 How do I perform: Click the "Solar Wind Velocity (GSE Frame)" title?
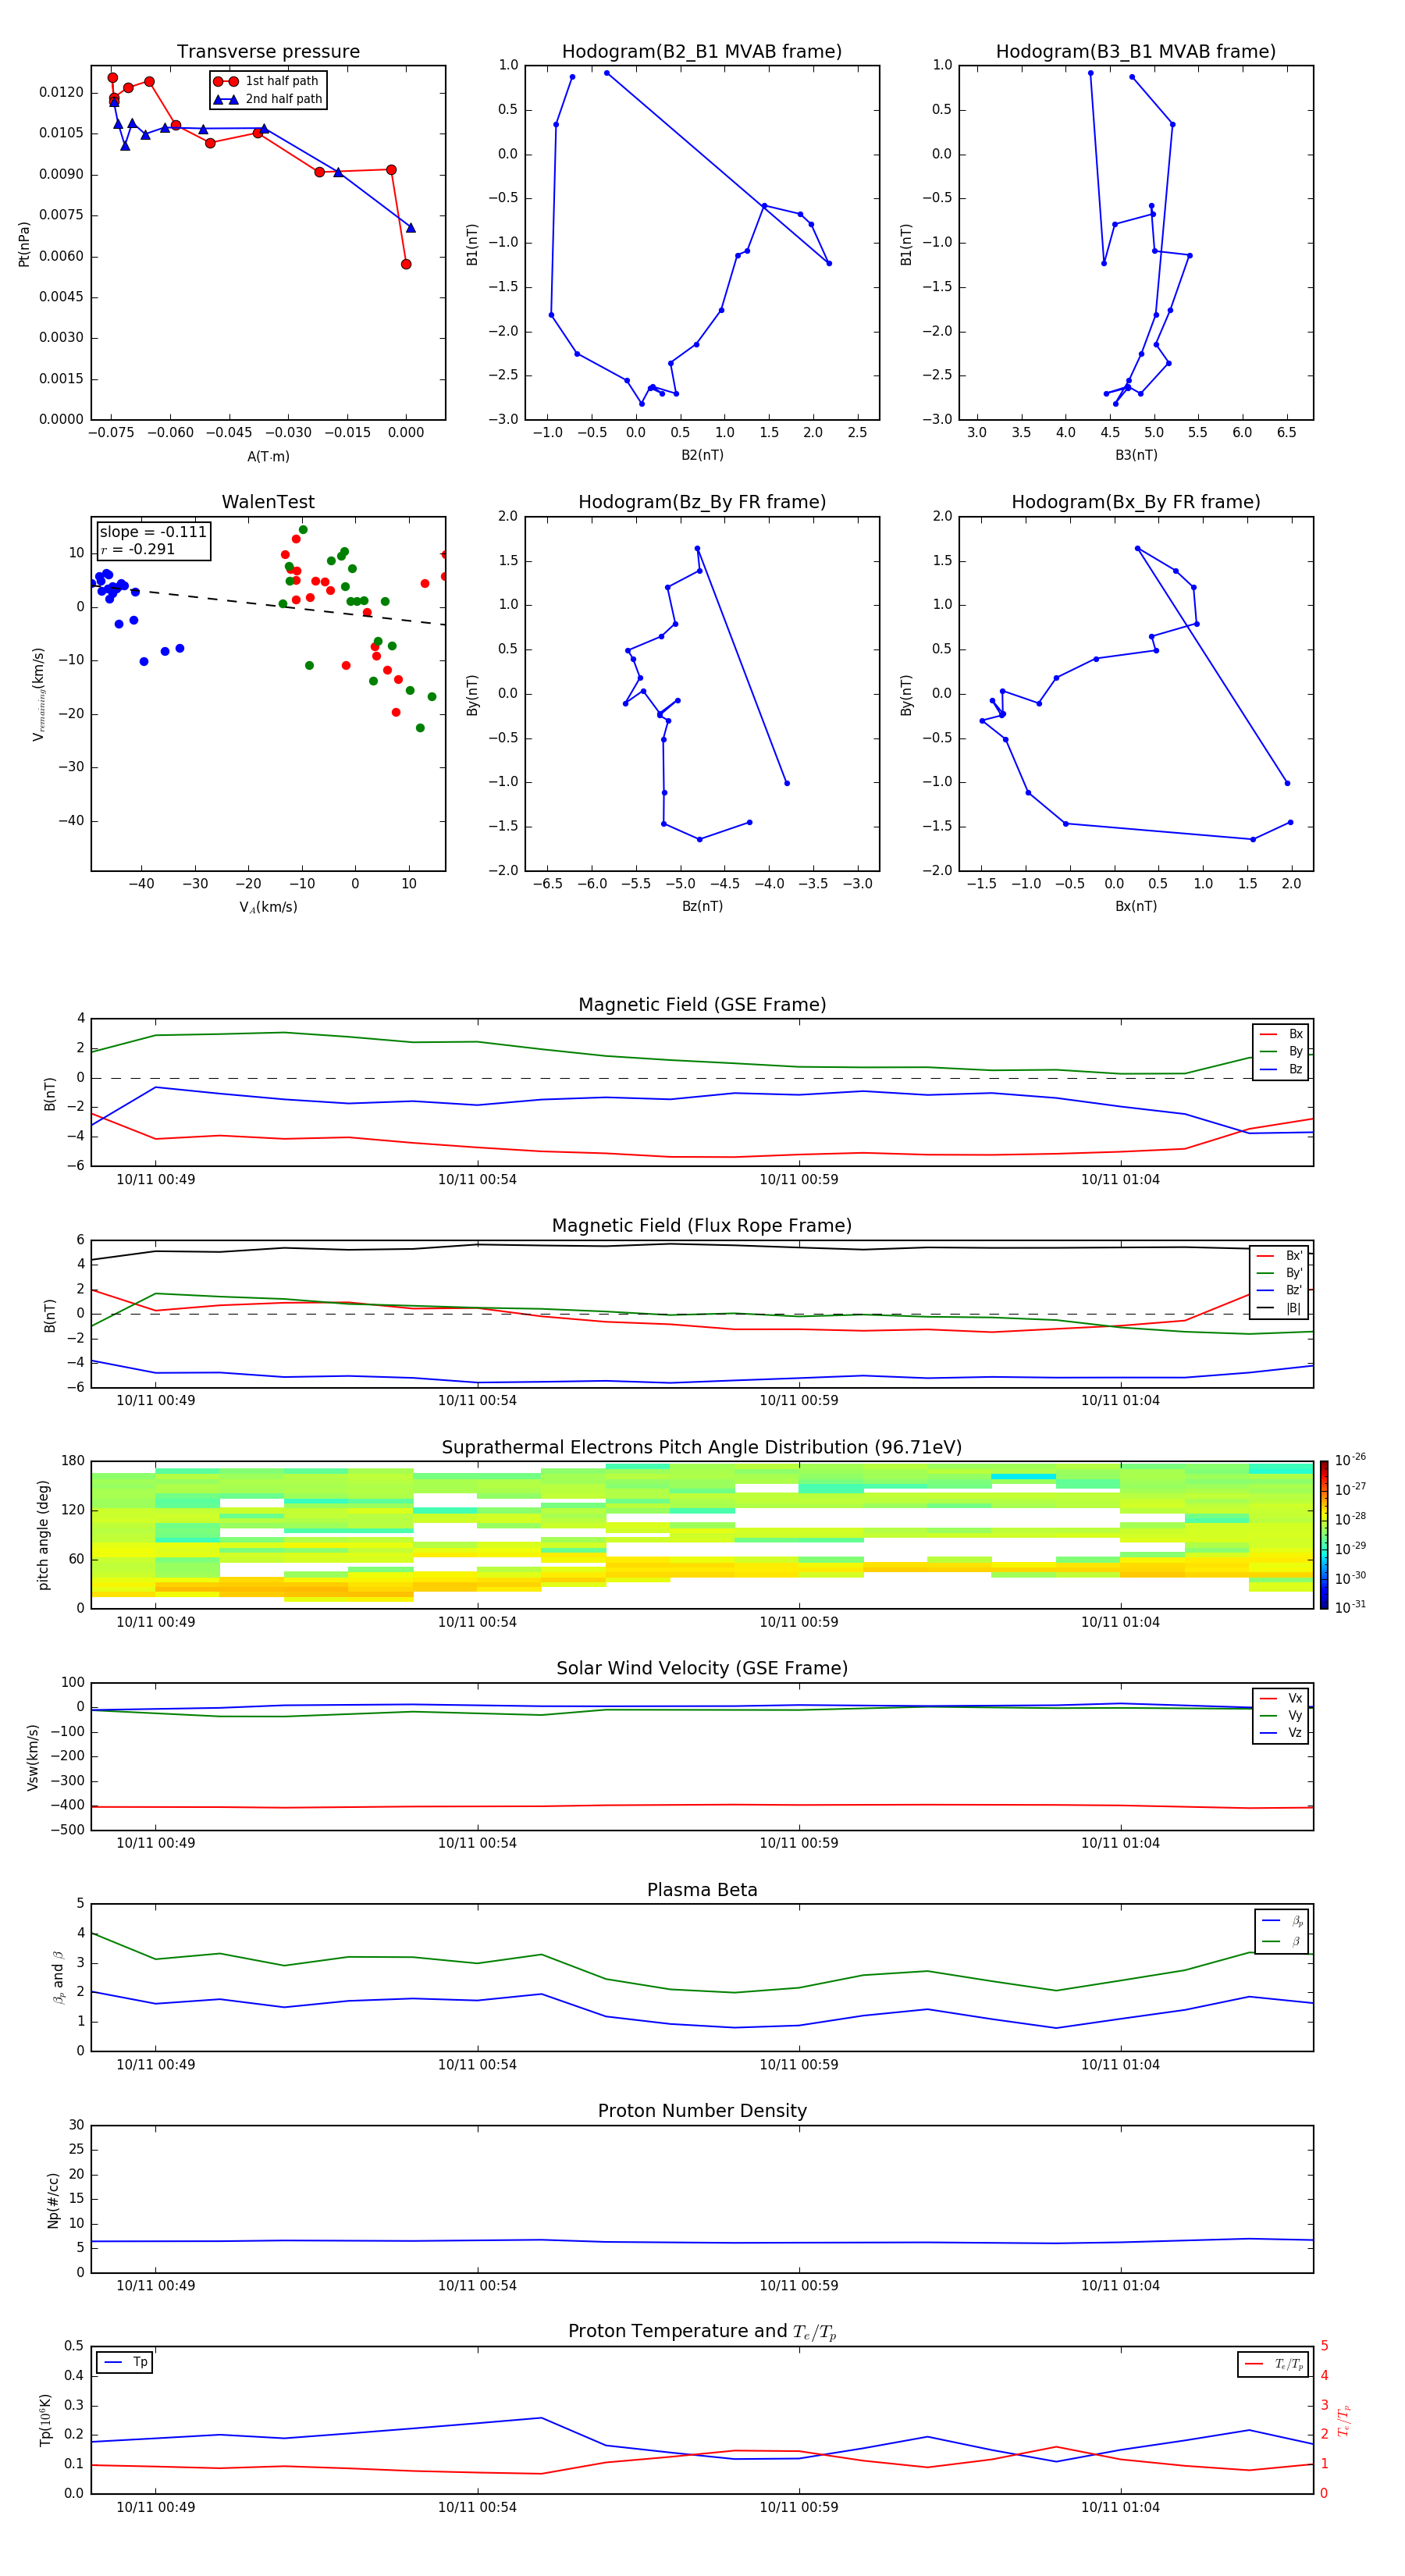pyautogui.click(x=702, y=1668)
